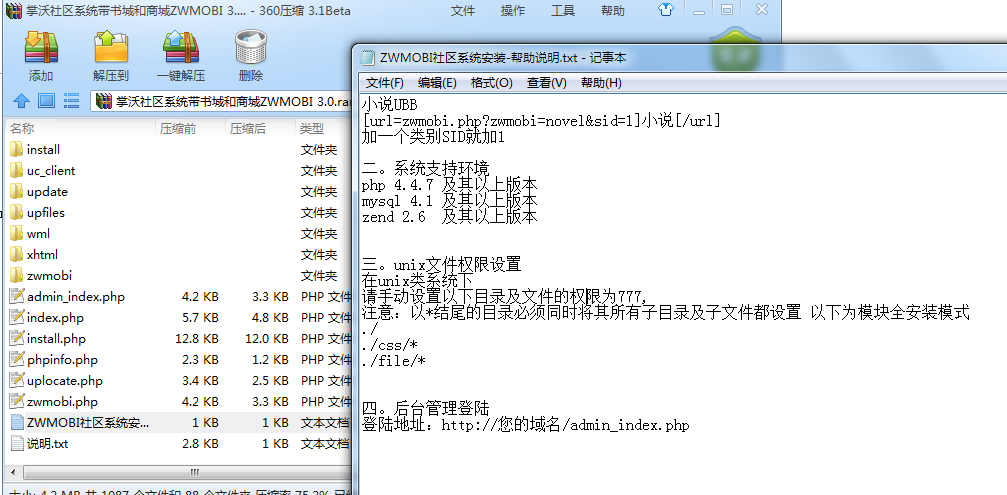Open 360压缩's 工具 menu
This screenshot has width=1007, height=495.
(563, 11)
